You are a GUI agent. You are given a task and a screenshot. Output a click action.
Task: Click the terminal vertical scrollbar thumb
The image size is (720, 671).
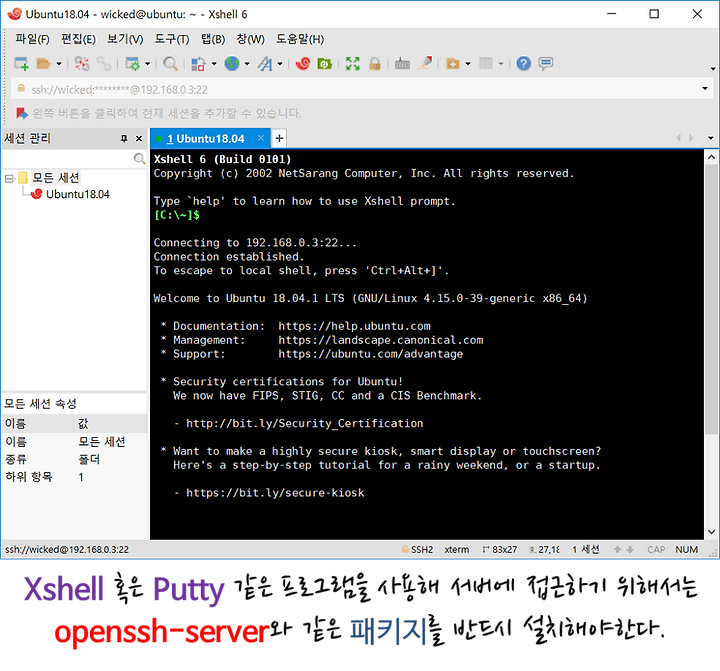(711, 299)
